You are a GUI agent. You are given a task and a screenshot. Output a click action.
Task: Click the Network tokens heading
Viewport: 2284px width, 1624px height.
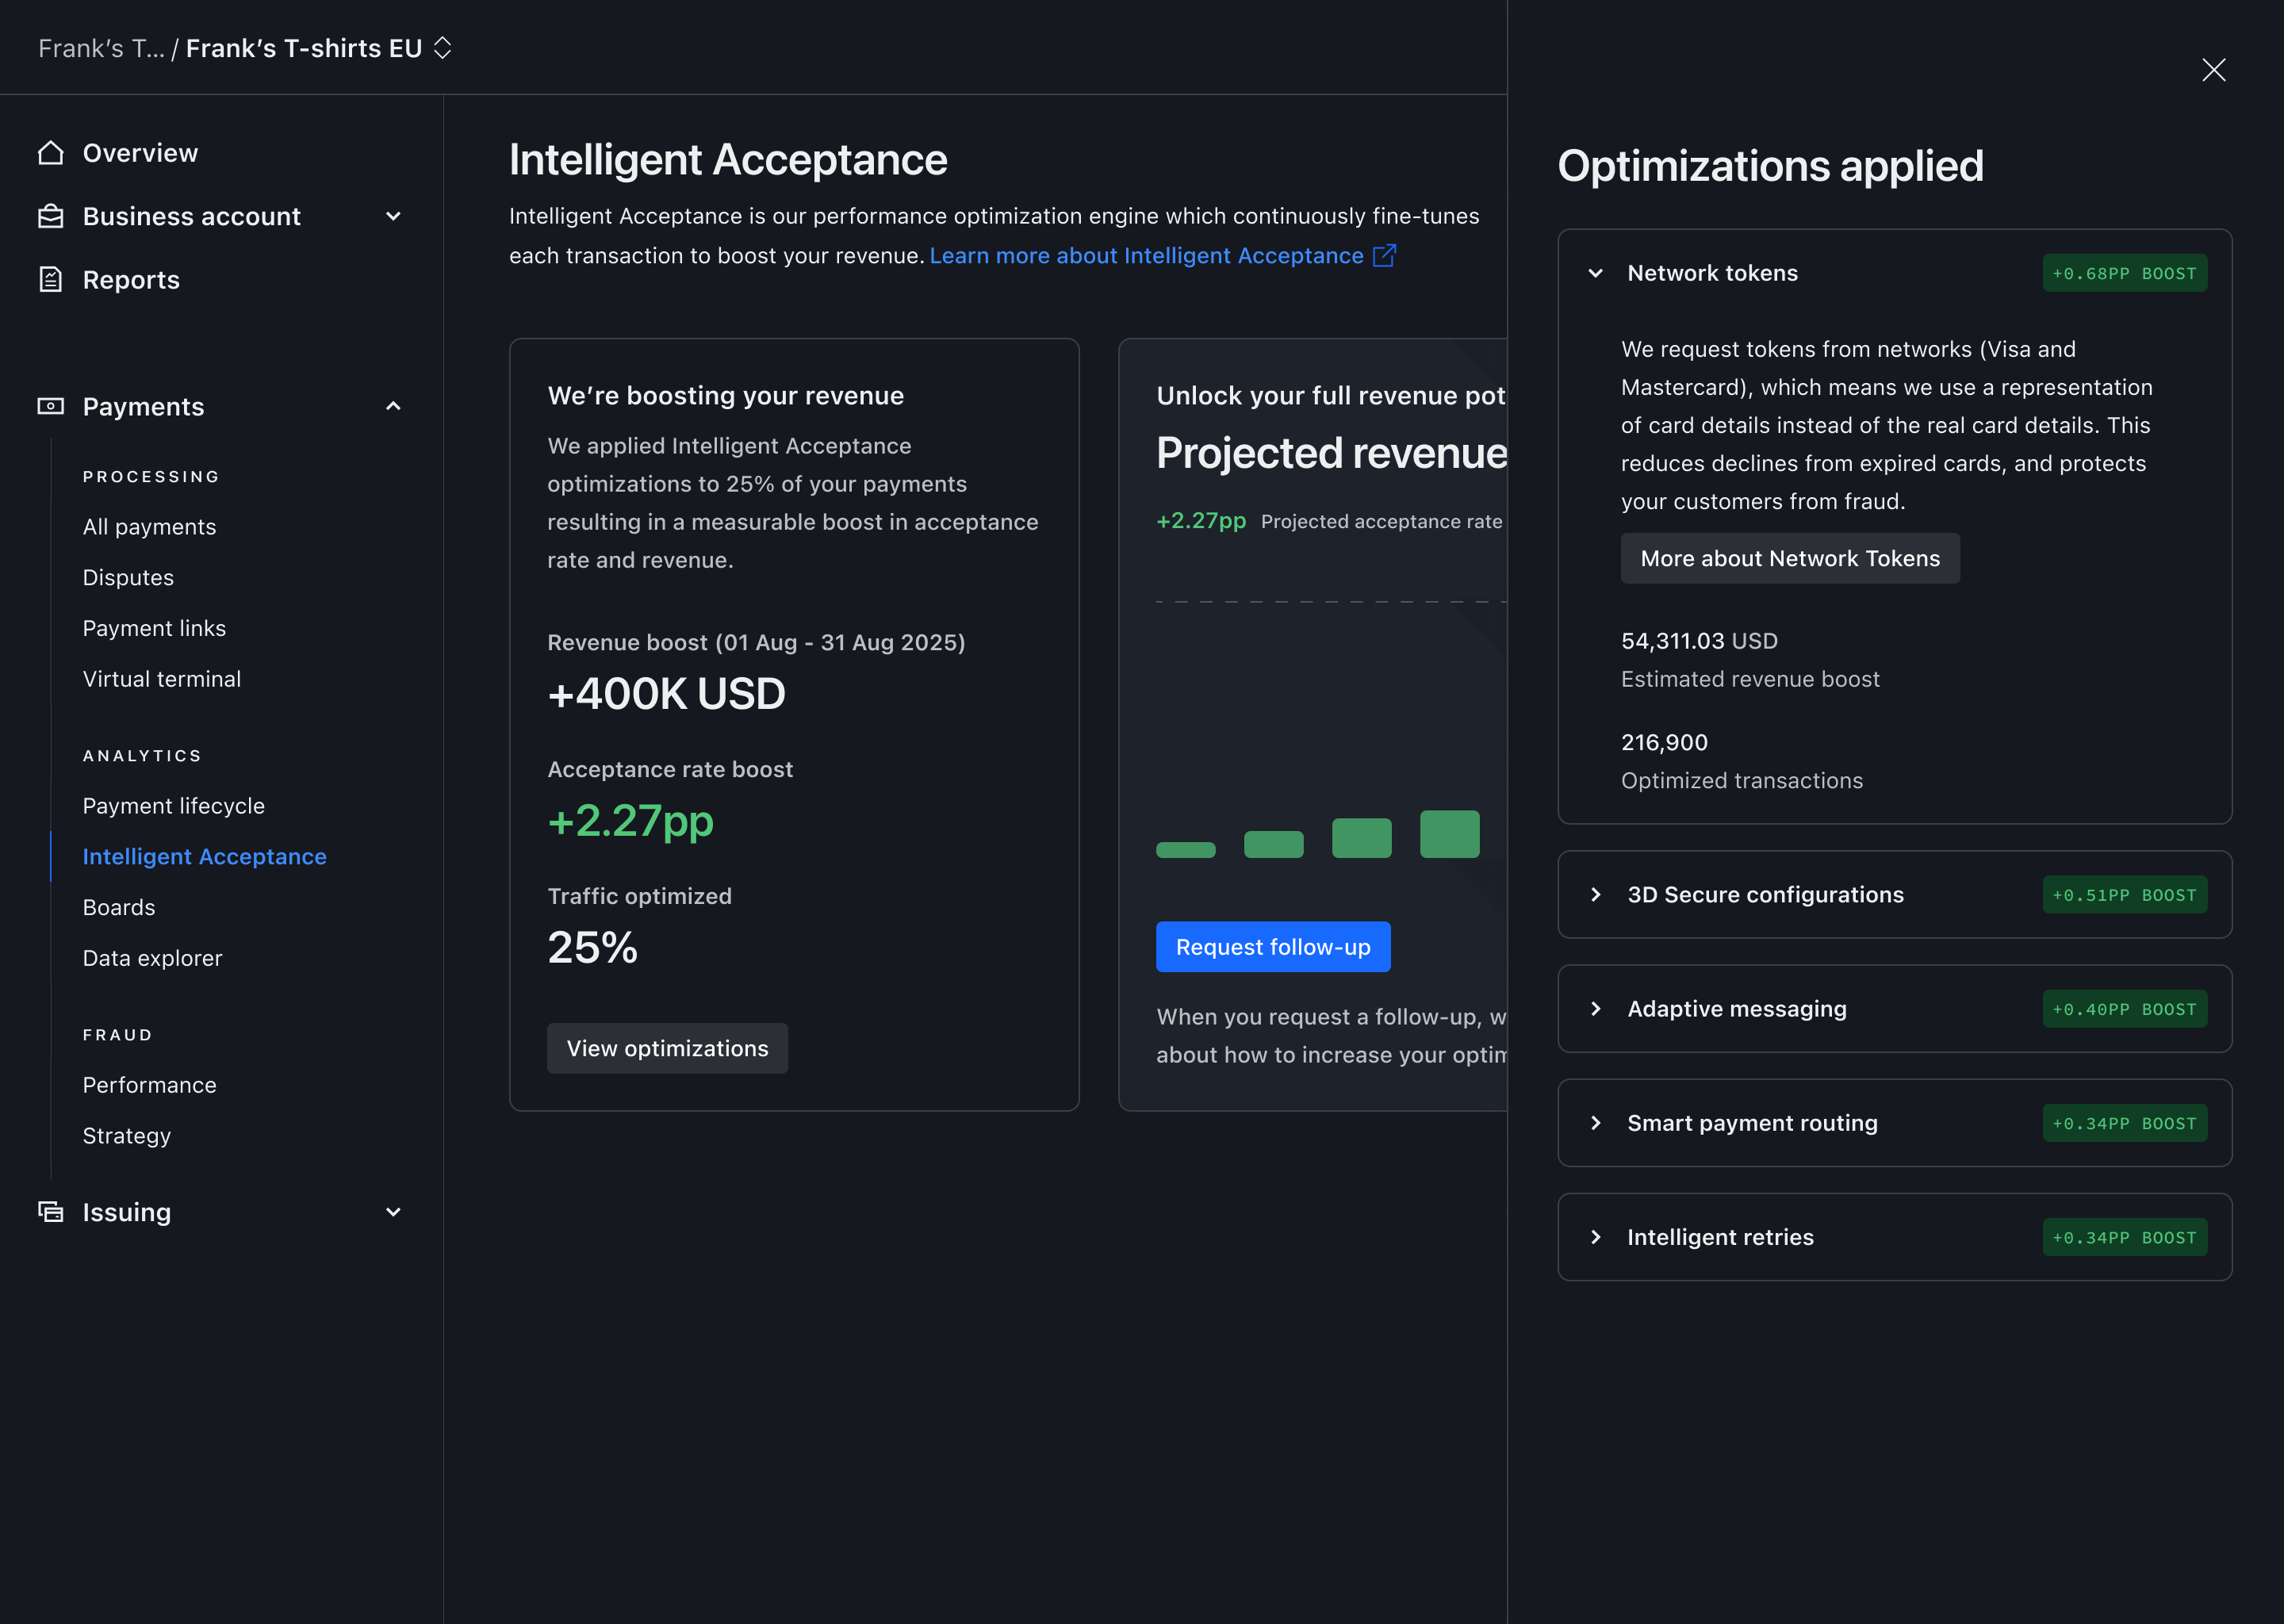click(1712, 273)
